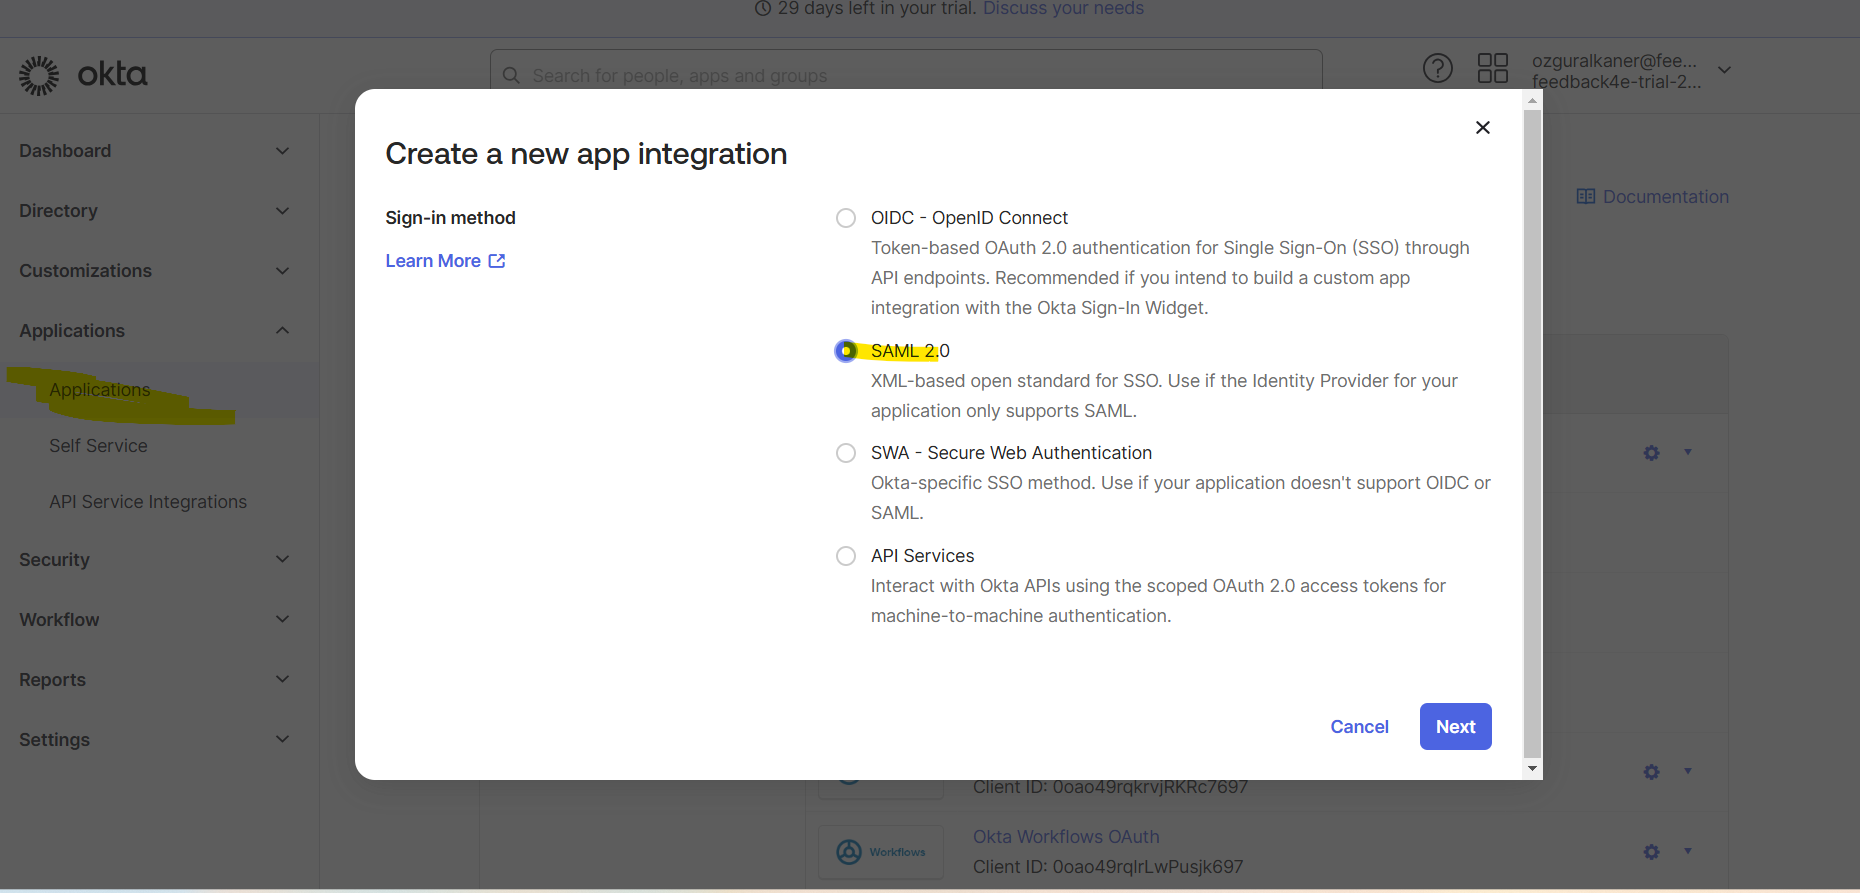Open the apps grid icon
Image resolution: width=1860 pixels, height=893 pixels.
point(1492,69)
